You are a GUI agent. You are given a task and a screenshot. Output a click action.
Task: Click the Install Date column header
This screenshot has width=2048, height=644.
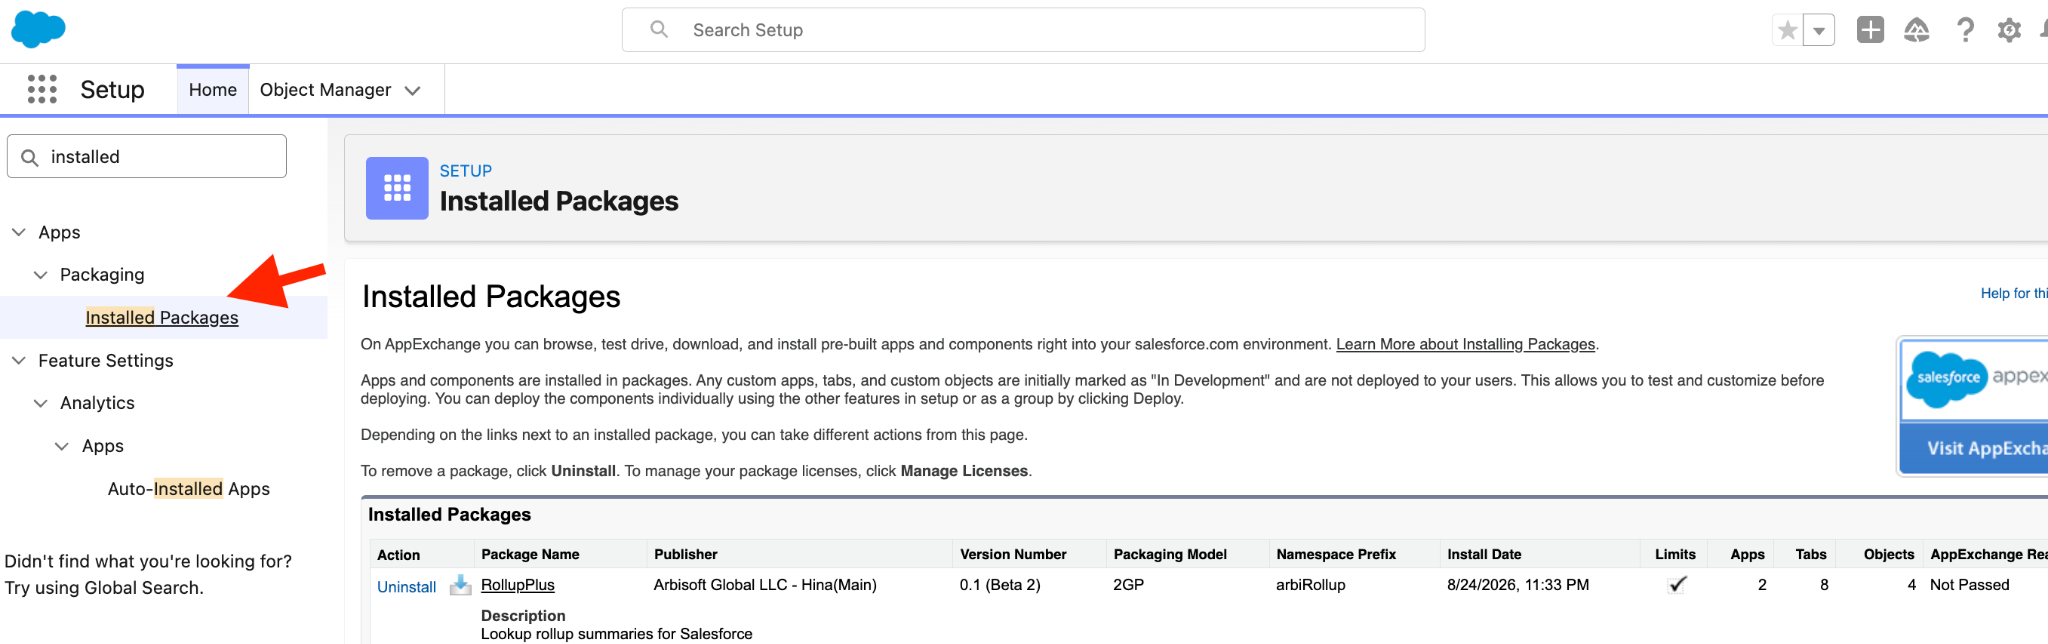(x=1484, y=554)
